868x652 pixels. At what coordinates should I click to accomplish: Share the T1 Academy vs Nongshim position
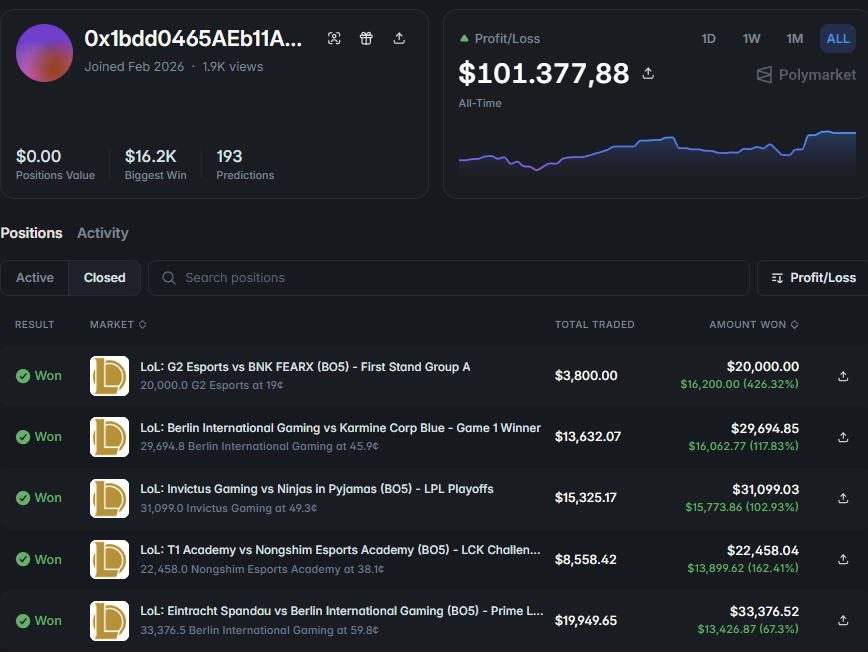843,559
